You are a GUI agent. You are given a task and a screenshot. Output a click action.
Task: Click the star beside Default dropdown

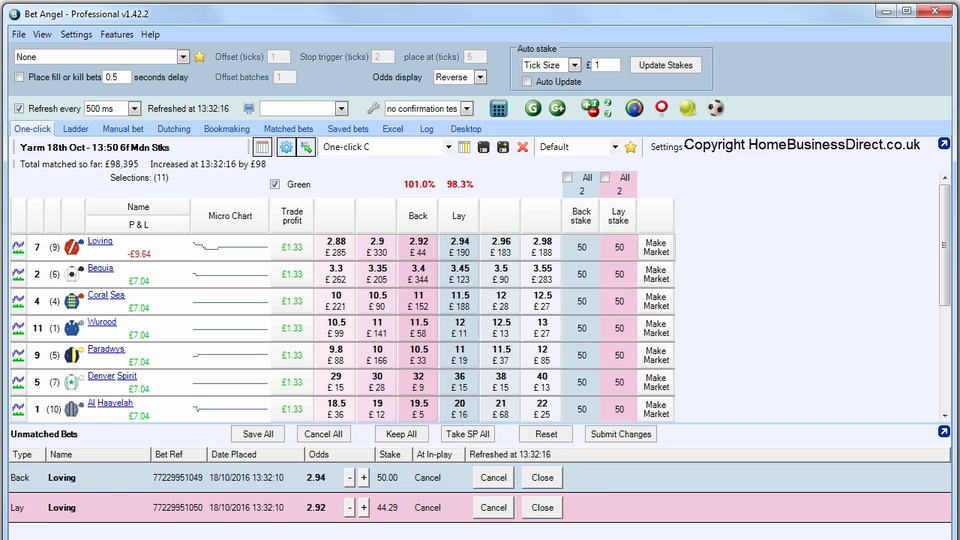click(x=631, y=147)
